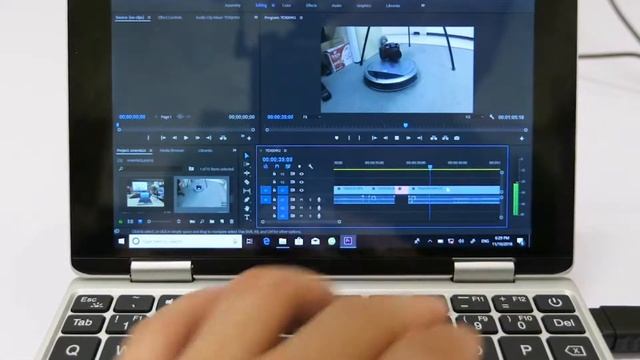Screen dimensions: 640x360
Task: Step forward one frame in Program monitor
Action: point(408,138)
